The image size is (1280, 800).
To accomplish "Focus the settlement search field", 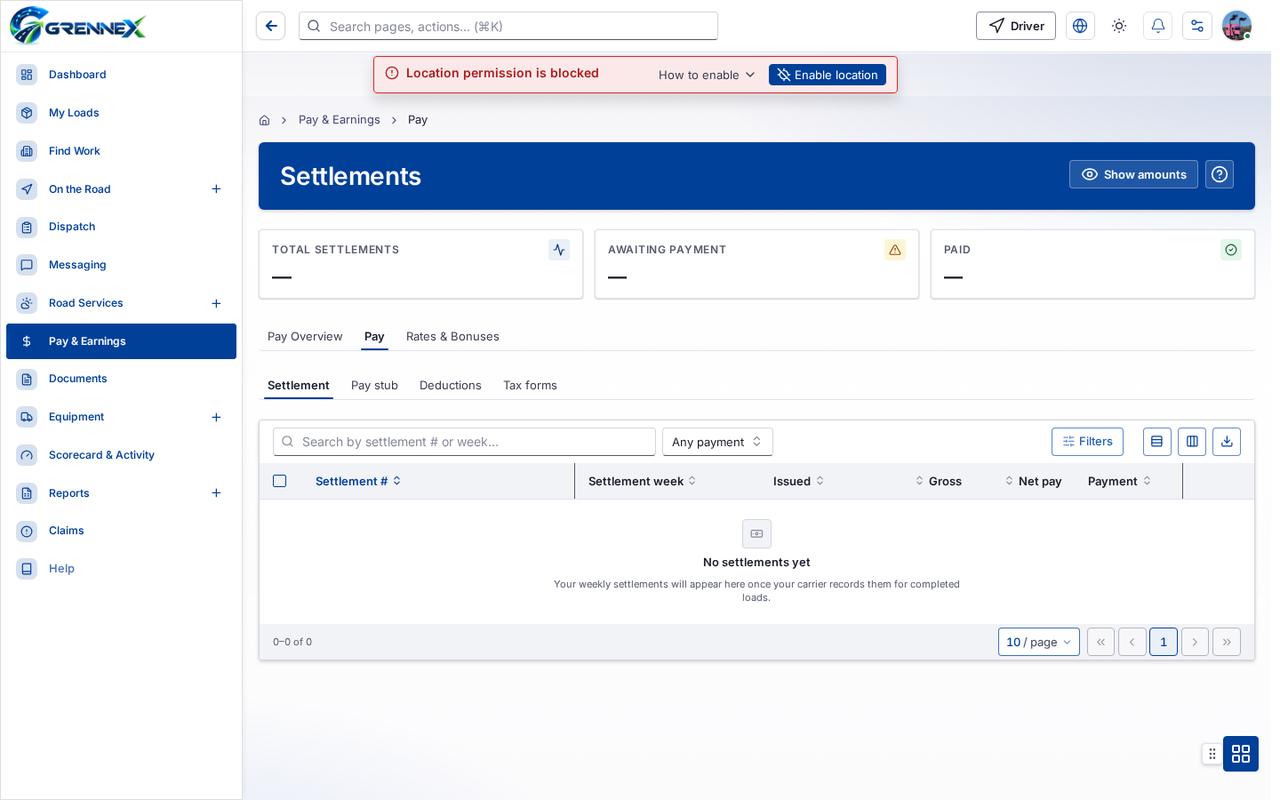I will [464, 442].
